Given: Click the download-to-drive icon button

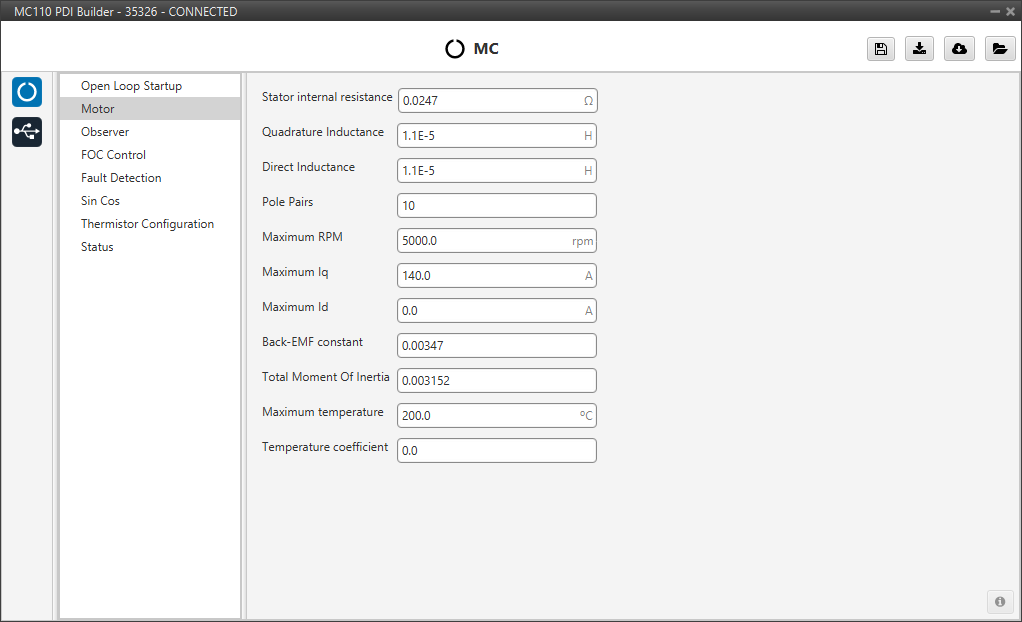Looking at the screenshot, I should click(919, 49).
